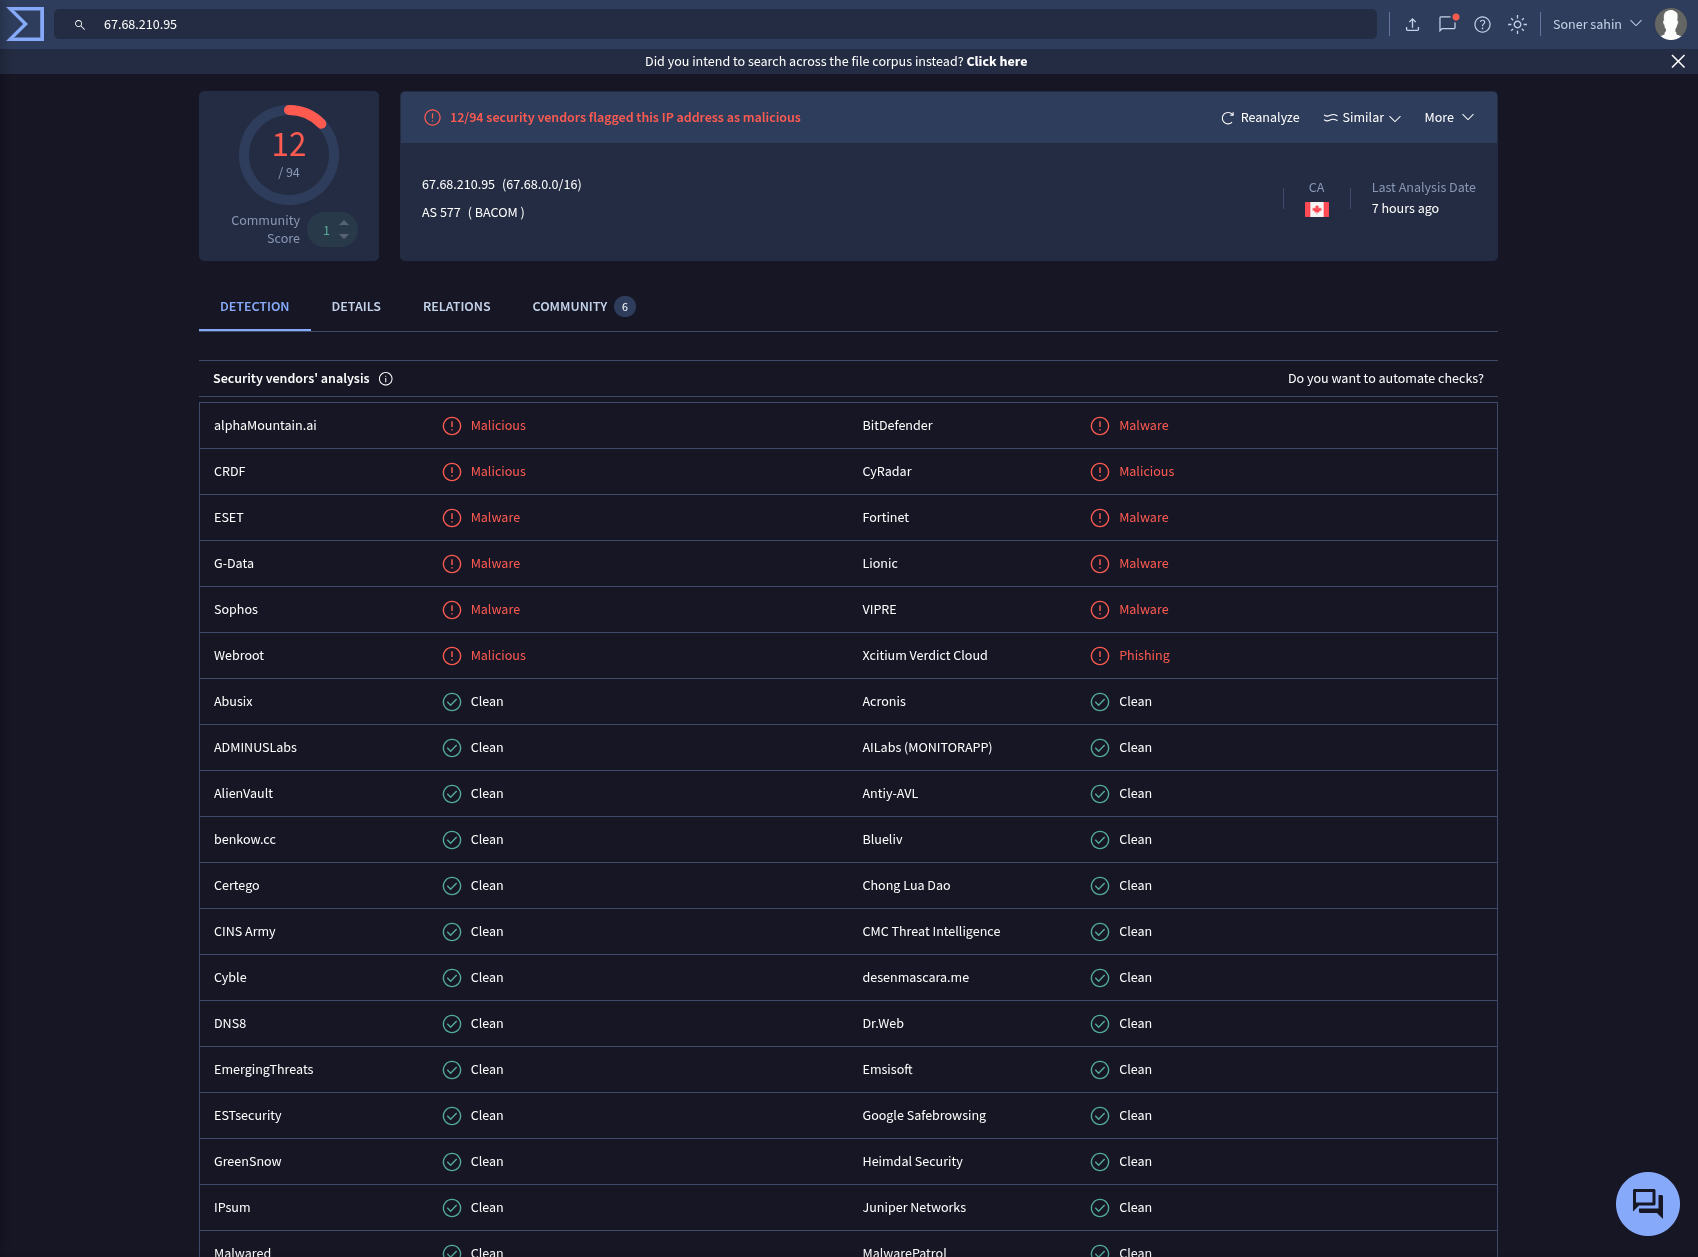1698x1257 pixels.
Task: Click the Malware verdict for ESET
Action: [x=495, y=518]
